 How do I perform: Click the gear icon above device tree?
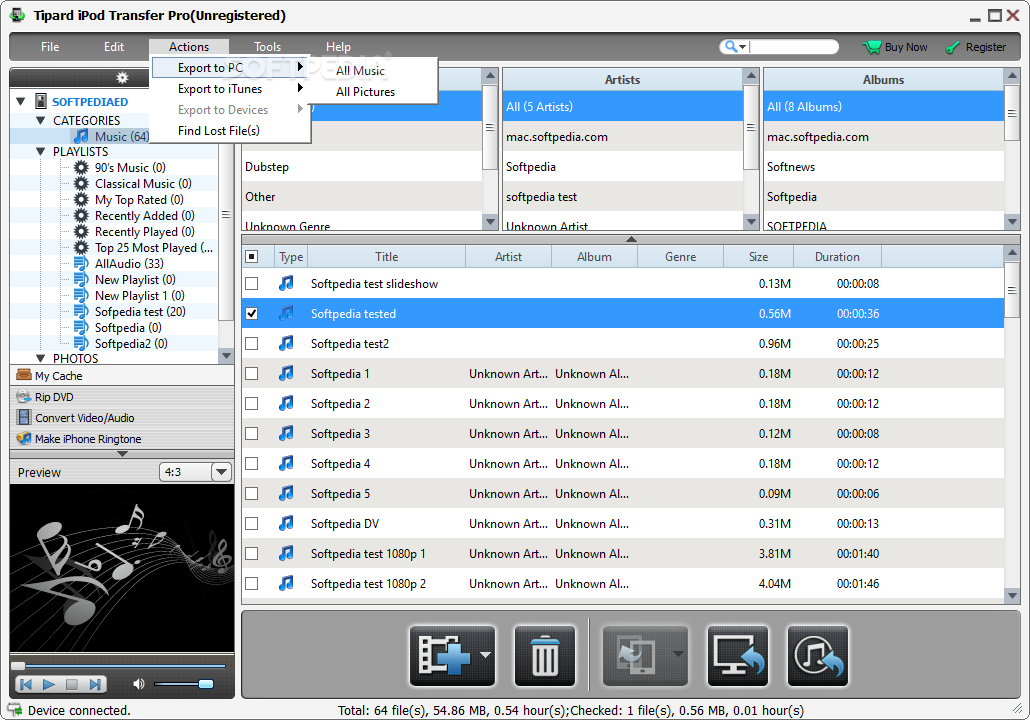click(x=122, y=78)
